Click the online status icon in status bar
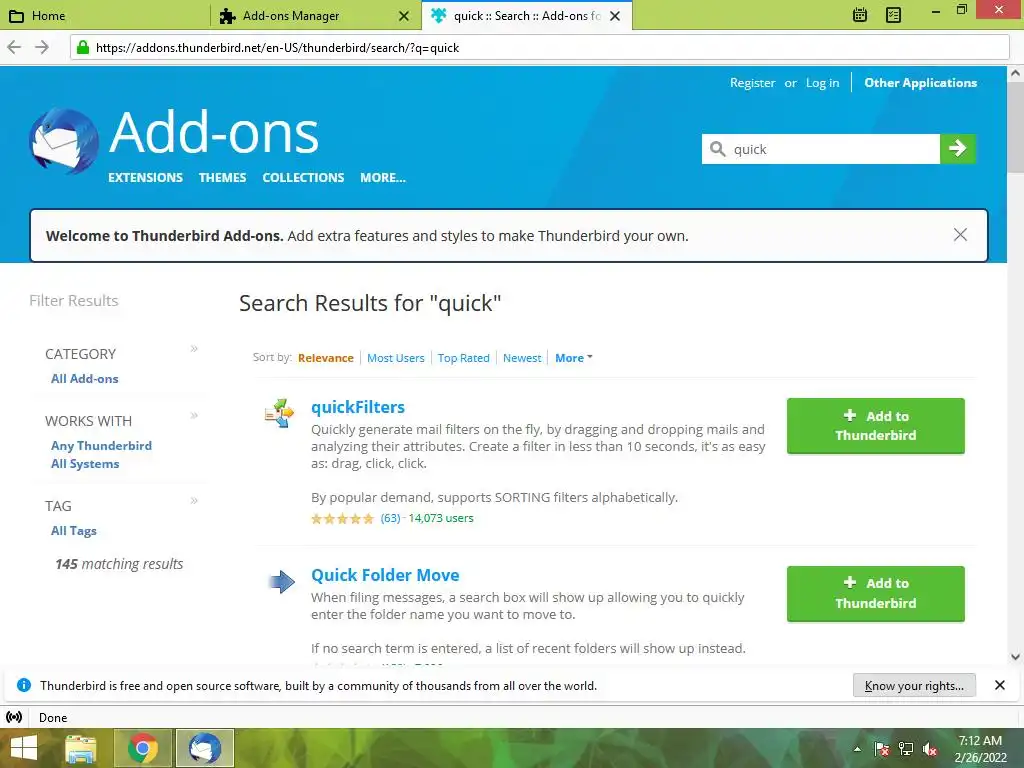The image size is (1024, 768). coord(14,717)
